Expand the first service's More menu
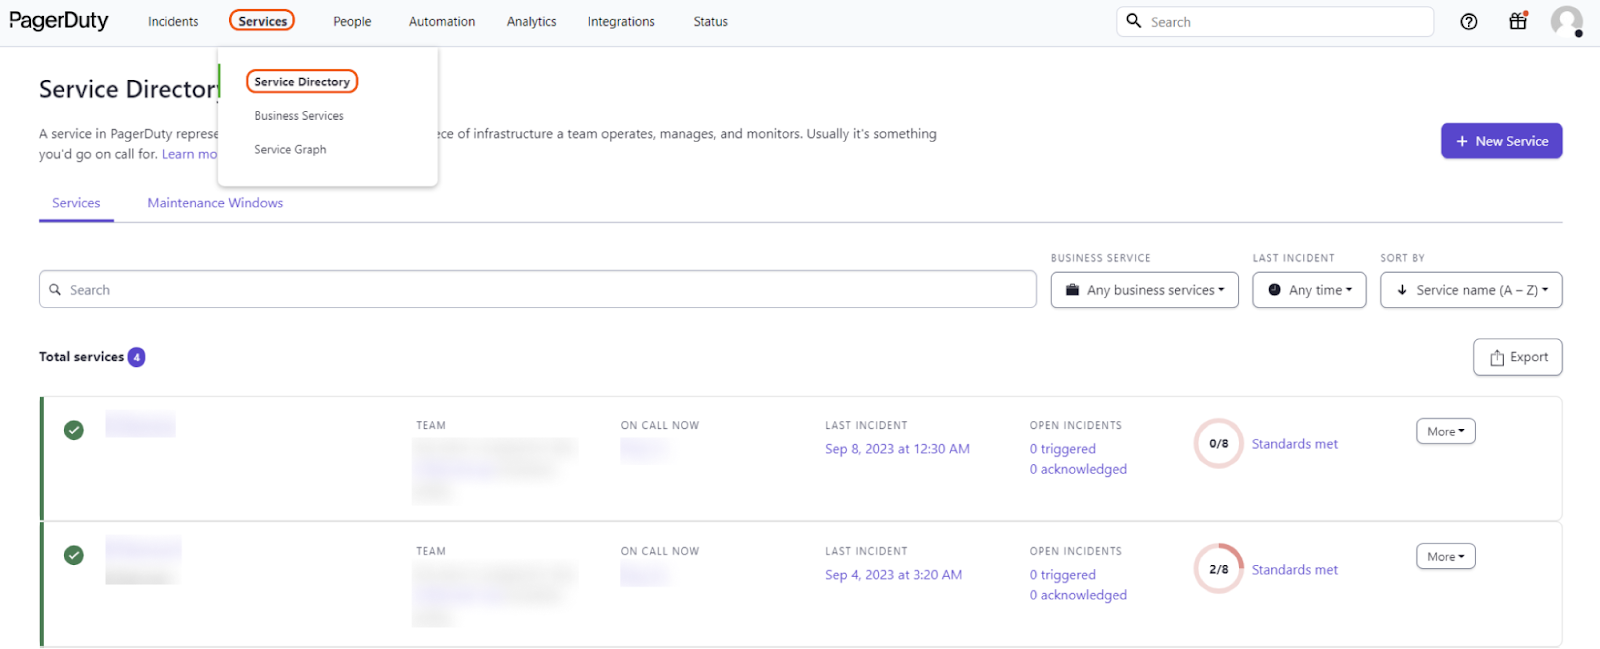1600x649 pixels. 1445,431
